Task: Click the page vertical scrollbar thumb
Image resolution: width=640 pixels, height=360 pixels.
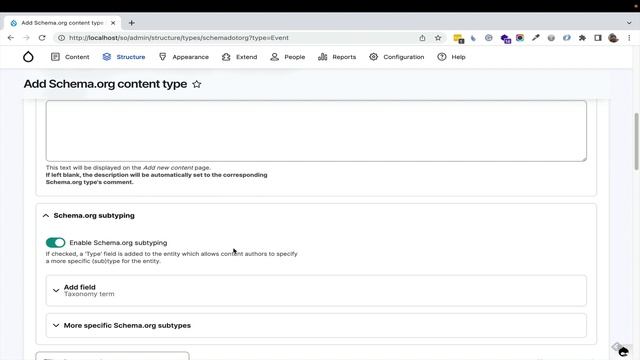Action: (636, 141)
